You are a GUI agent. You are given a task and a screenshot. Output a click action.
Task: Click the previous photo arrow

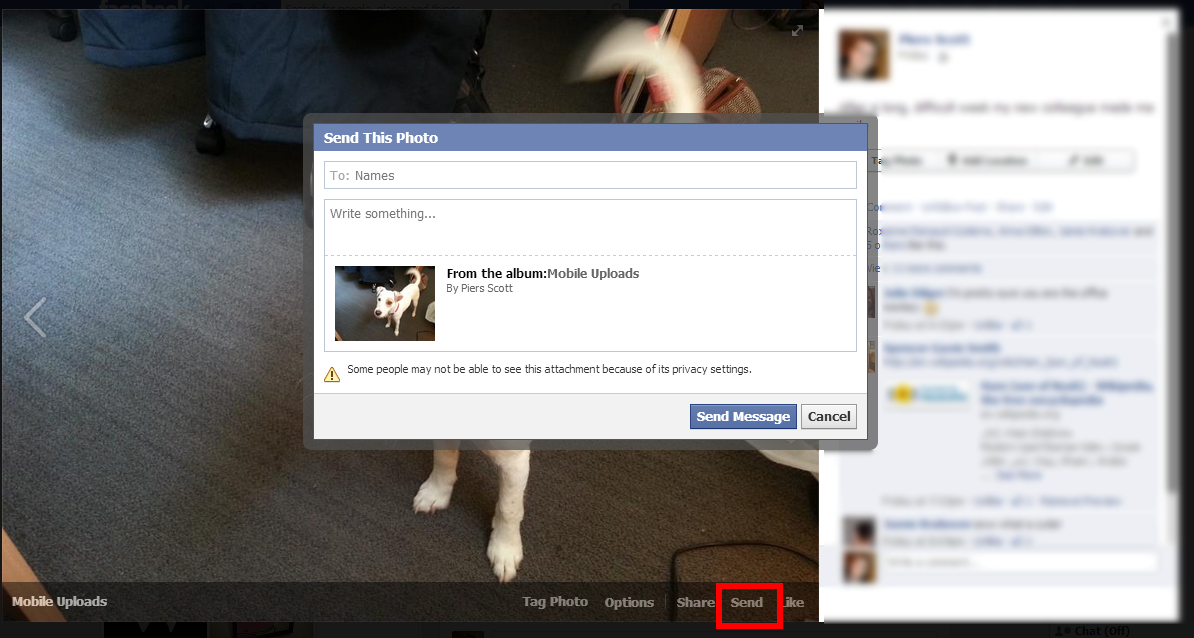35,318
